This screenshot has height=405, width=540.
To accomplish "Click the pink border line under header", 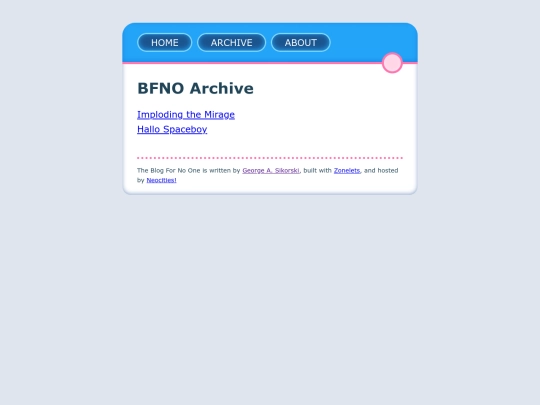I will [251, 63].
